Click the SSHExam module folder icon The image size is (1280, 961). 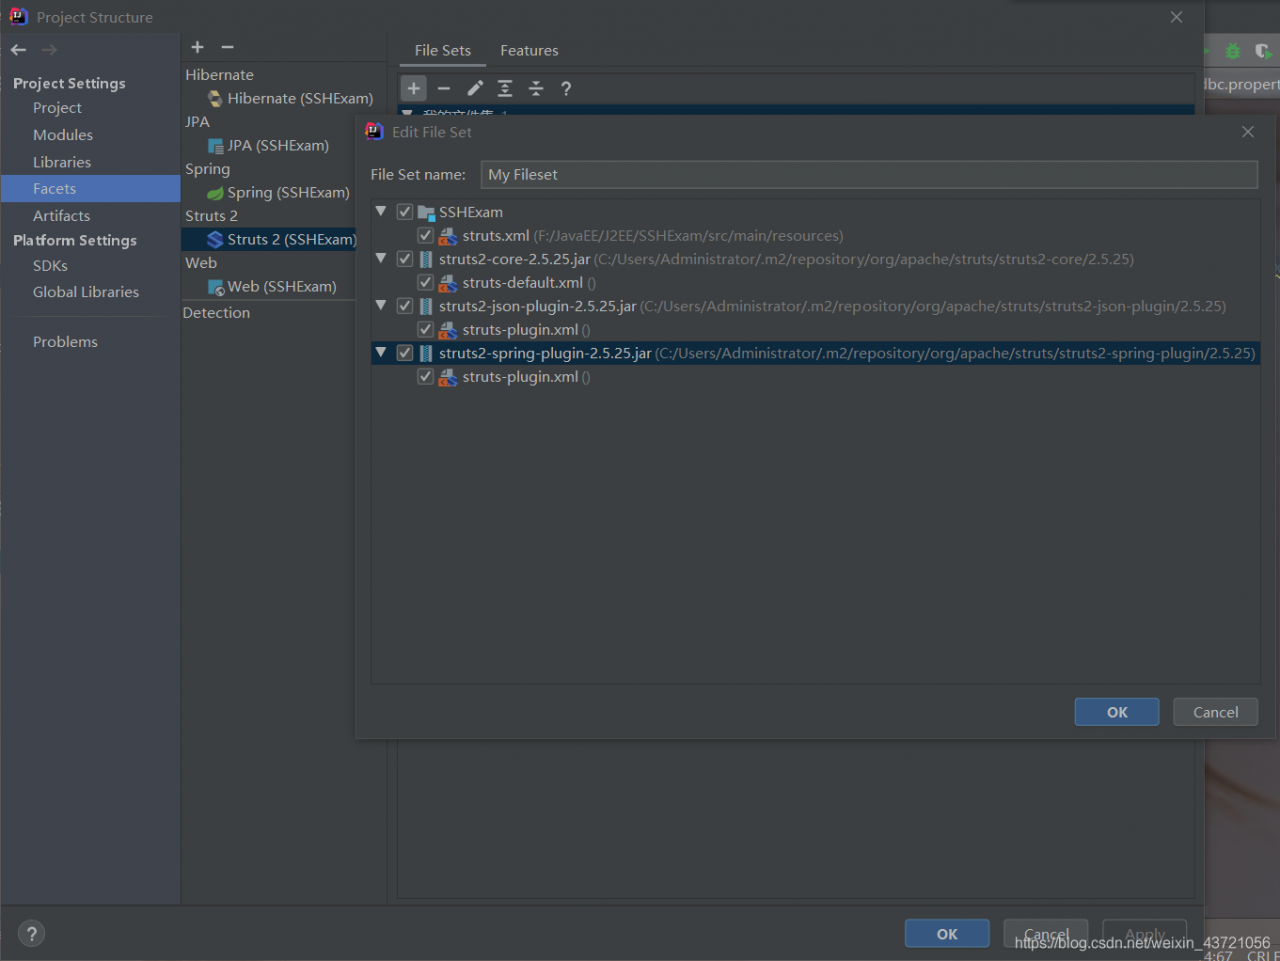pos(426,212)
